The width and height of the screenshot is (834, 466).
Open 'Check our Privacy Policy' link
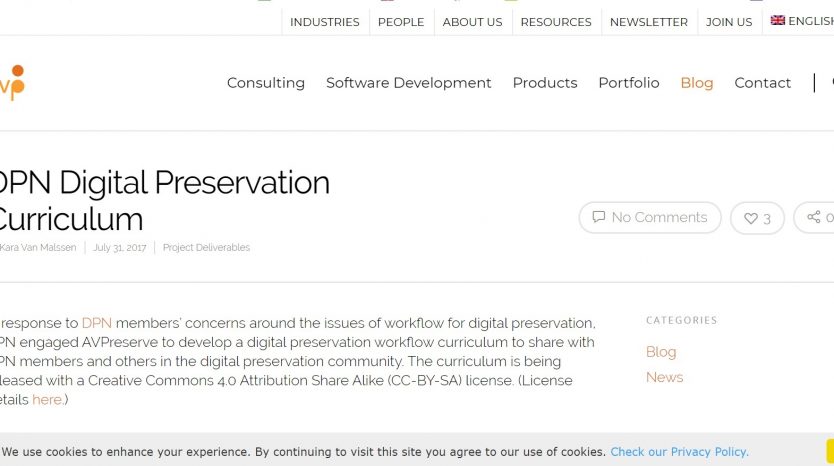click(679, 452)
